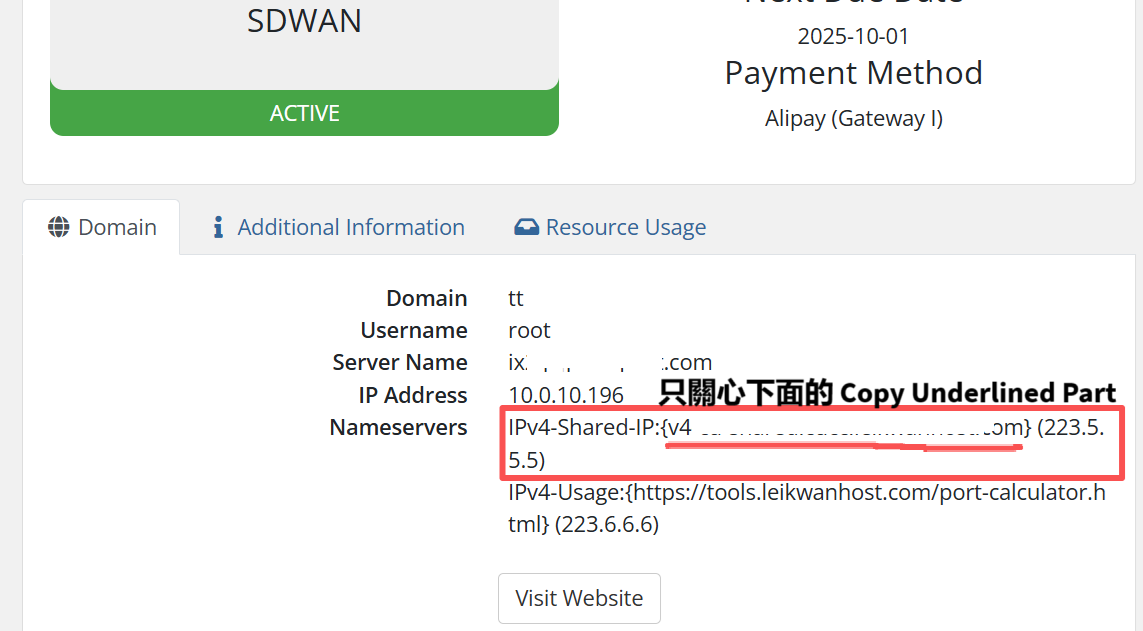Click the Copy Underlined Part annotation text

click(x=977, y=392)
